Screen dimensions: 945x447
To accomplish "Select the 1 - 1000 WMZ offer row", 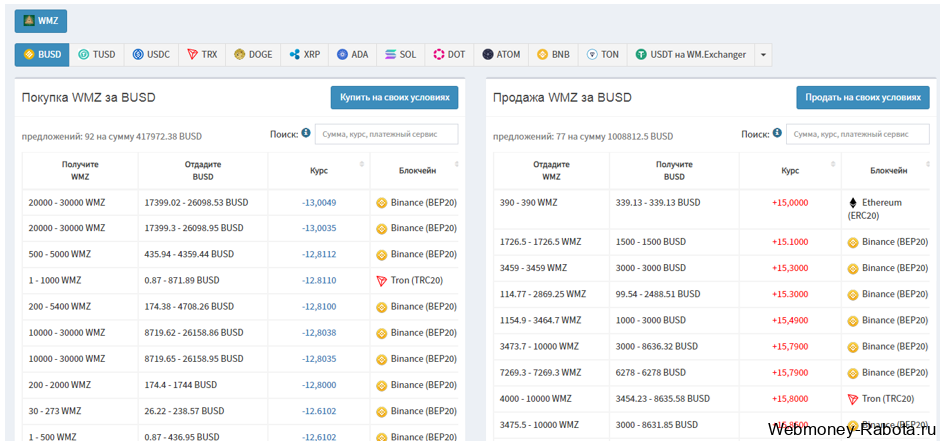I will (x=240, y=281).
